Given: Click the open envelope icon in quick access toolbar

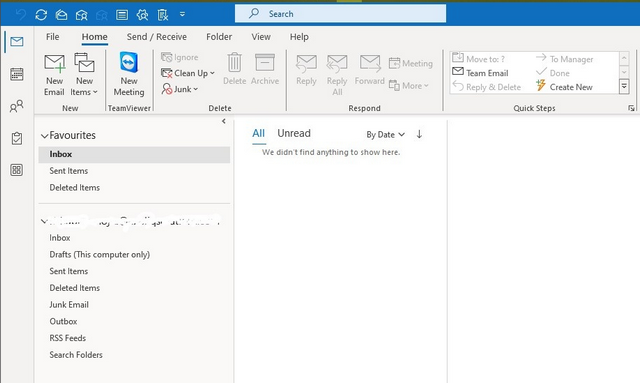Looking at the screenshot, I should pos(61,15).
